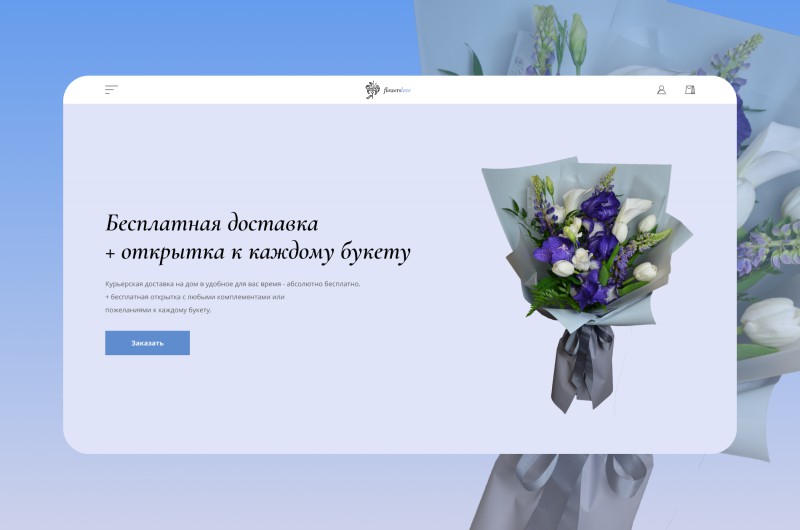Viewport: 800px width, 530px height.
Task: Click the bouquet product image in the card
Action: (x=587, y=285)
